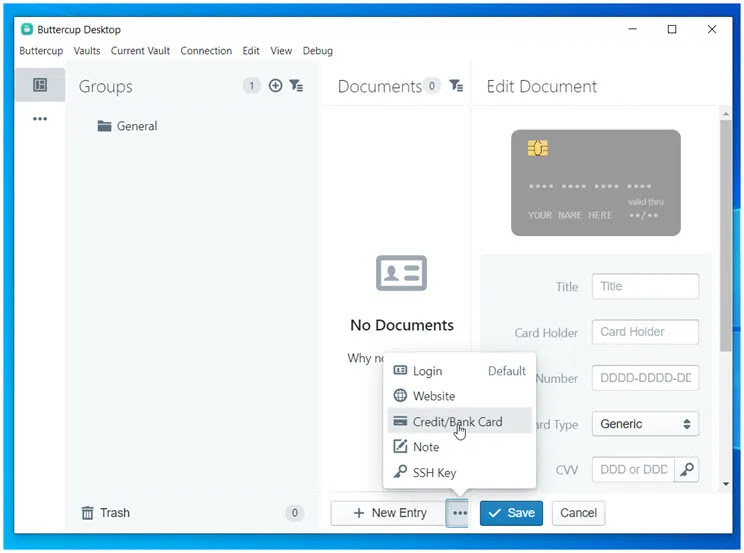This screenshot has height=553, width=744.
Task: Open the Debug menu
Action: pos(317,51)
